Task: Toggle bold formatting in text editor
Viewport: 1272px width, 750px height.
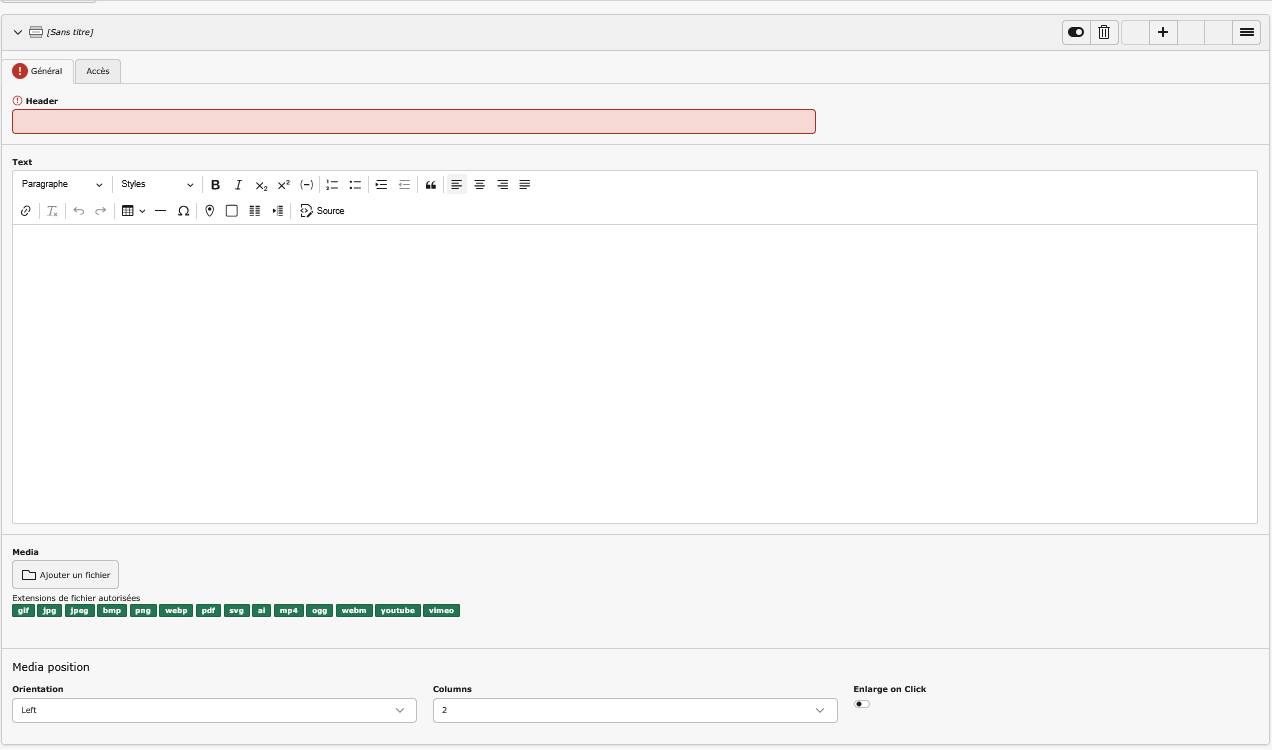Action: coord(215,185)
